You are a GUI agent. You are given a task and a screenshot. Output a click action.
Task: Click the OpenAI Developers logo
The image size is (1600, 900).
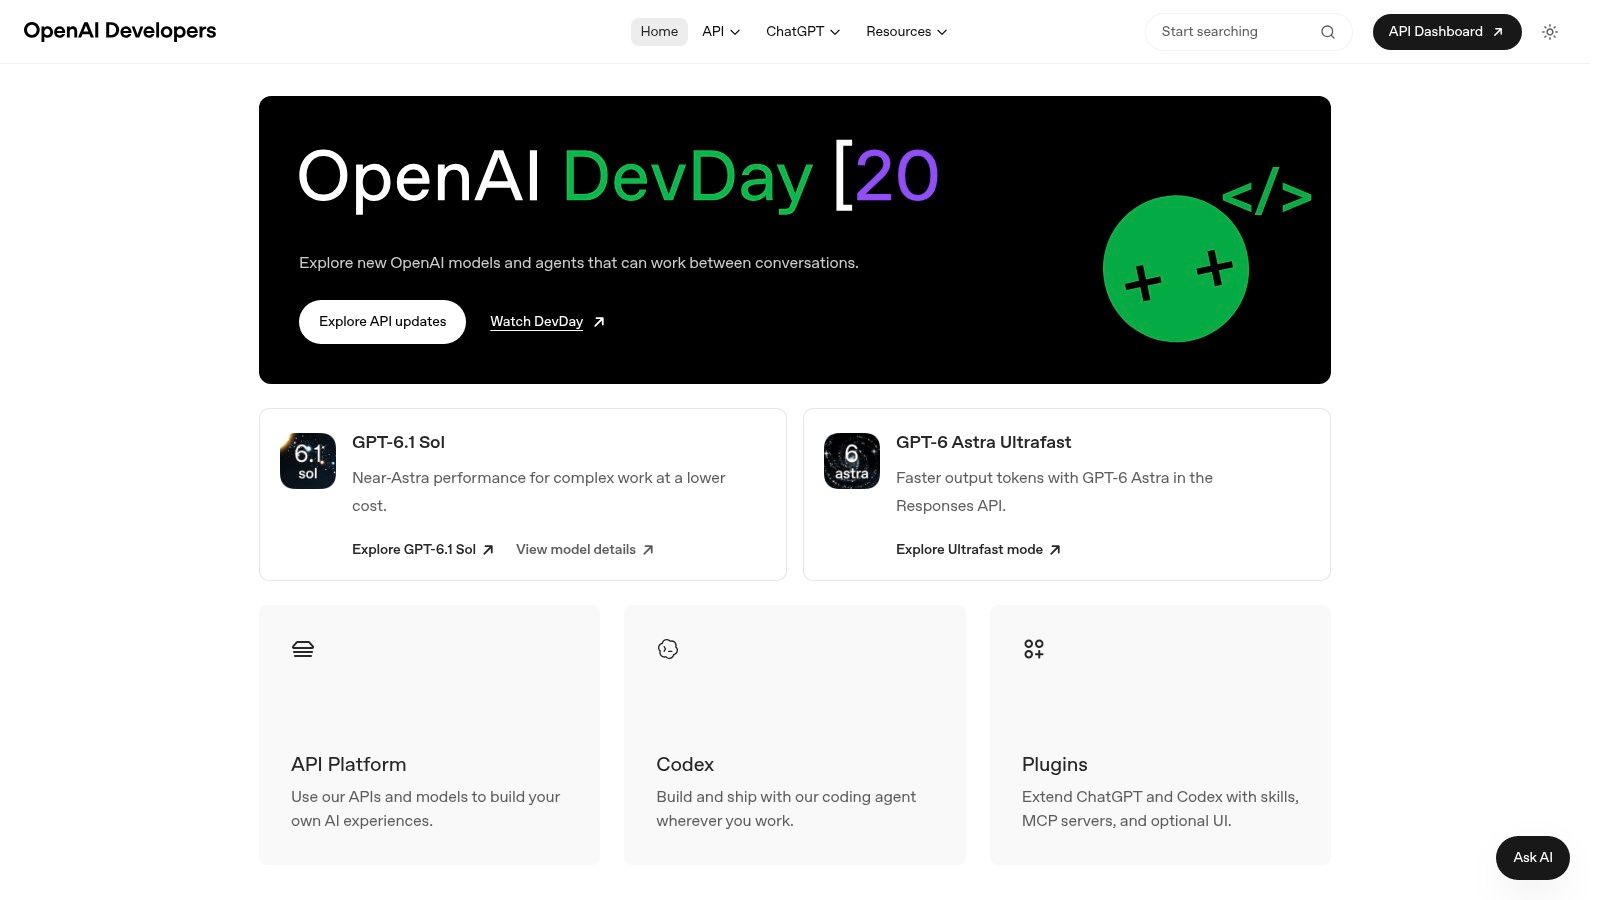coord(120,31)
